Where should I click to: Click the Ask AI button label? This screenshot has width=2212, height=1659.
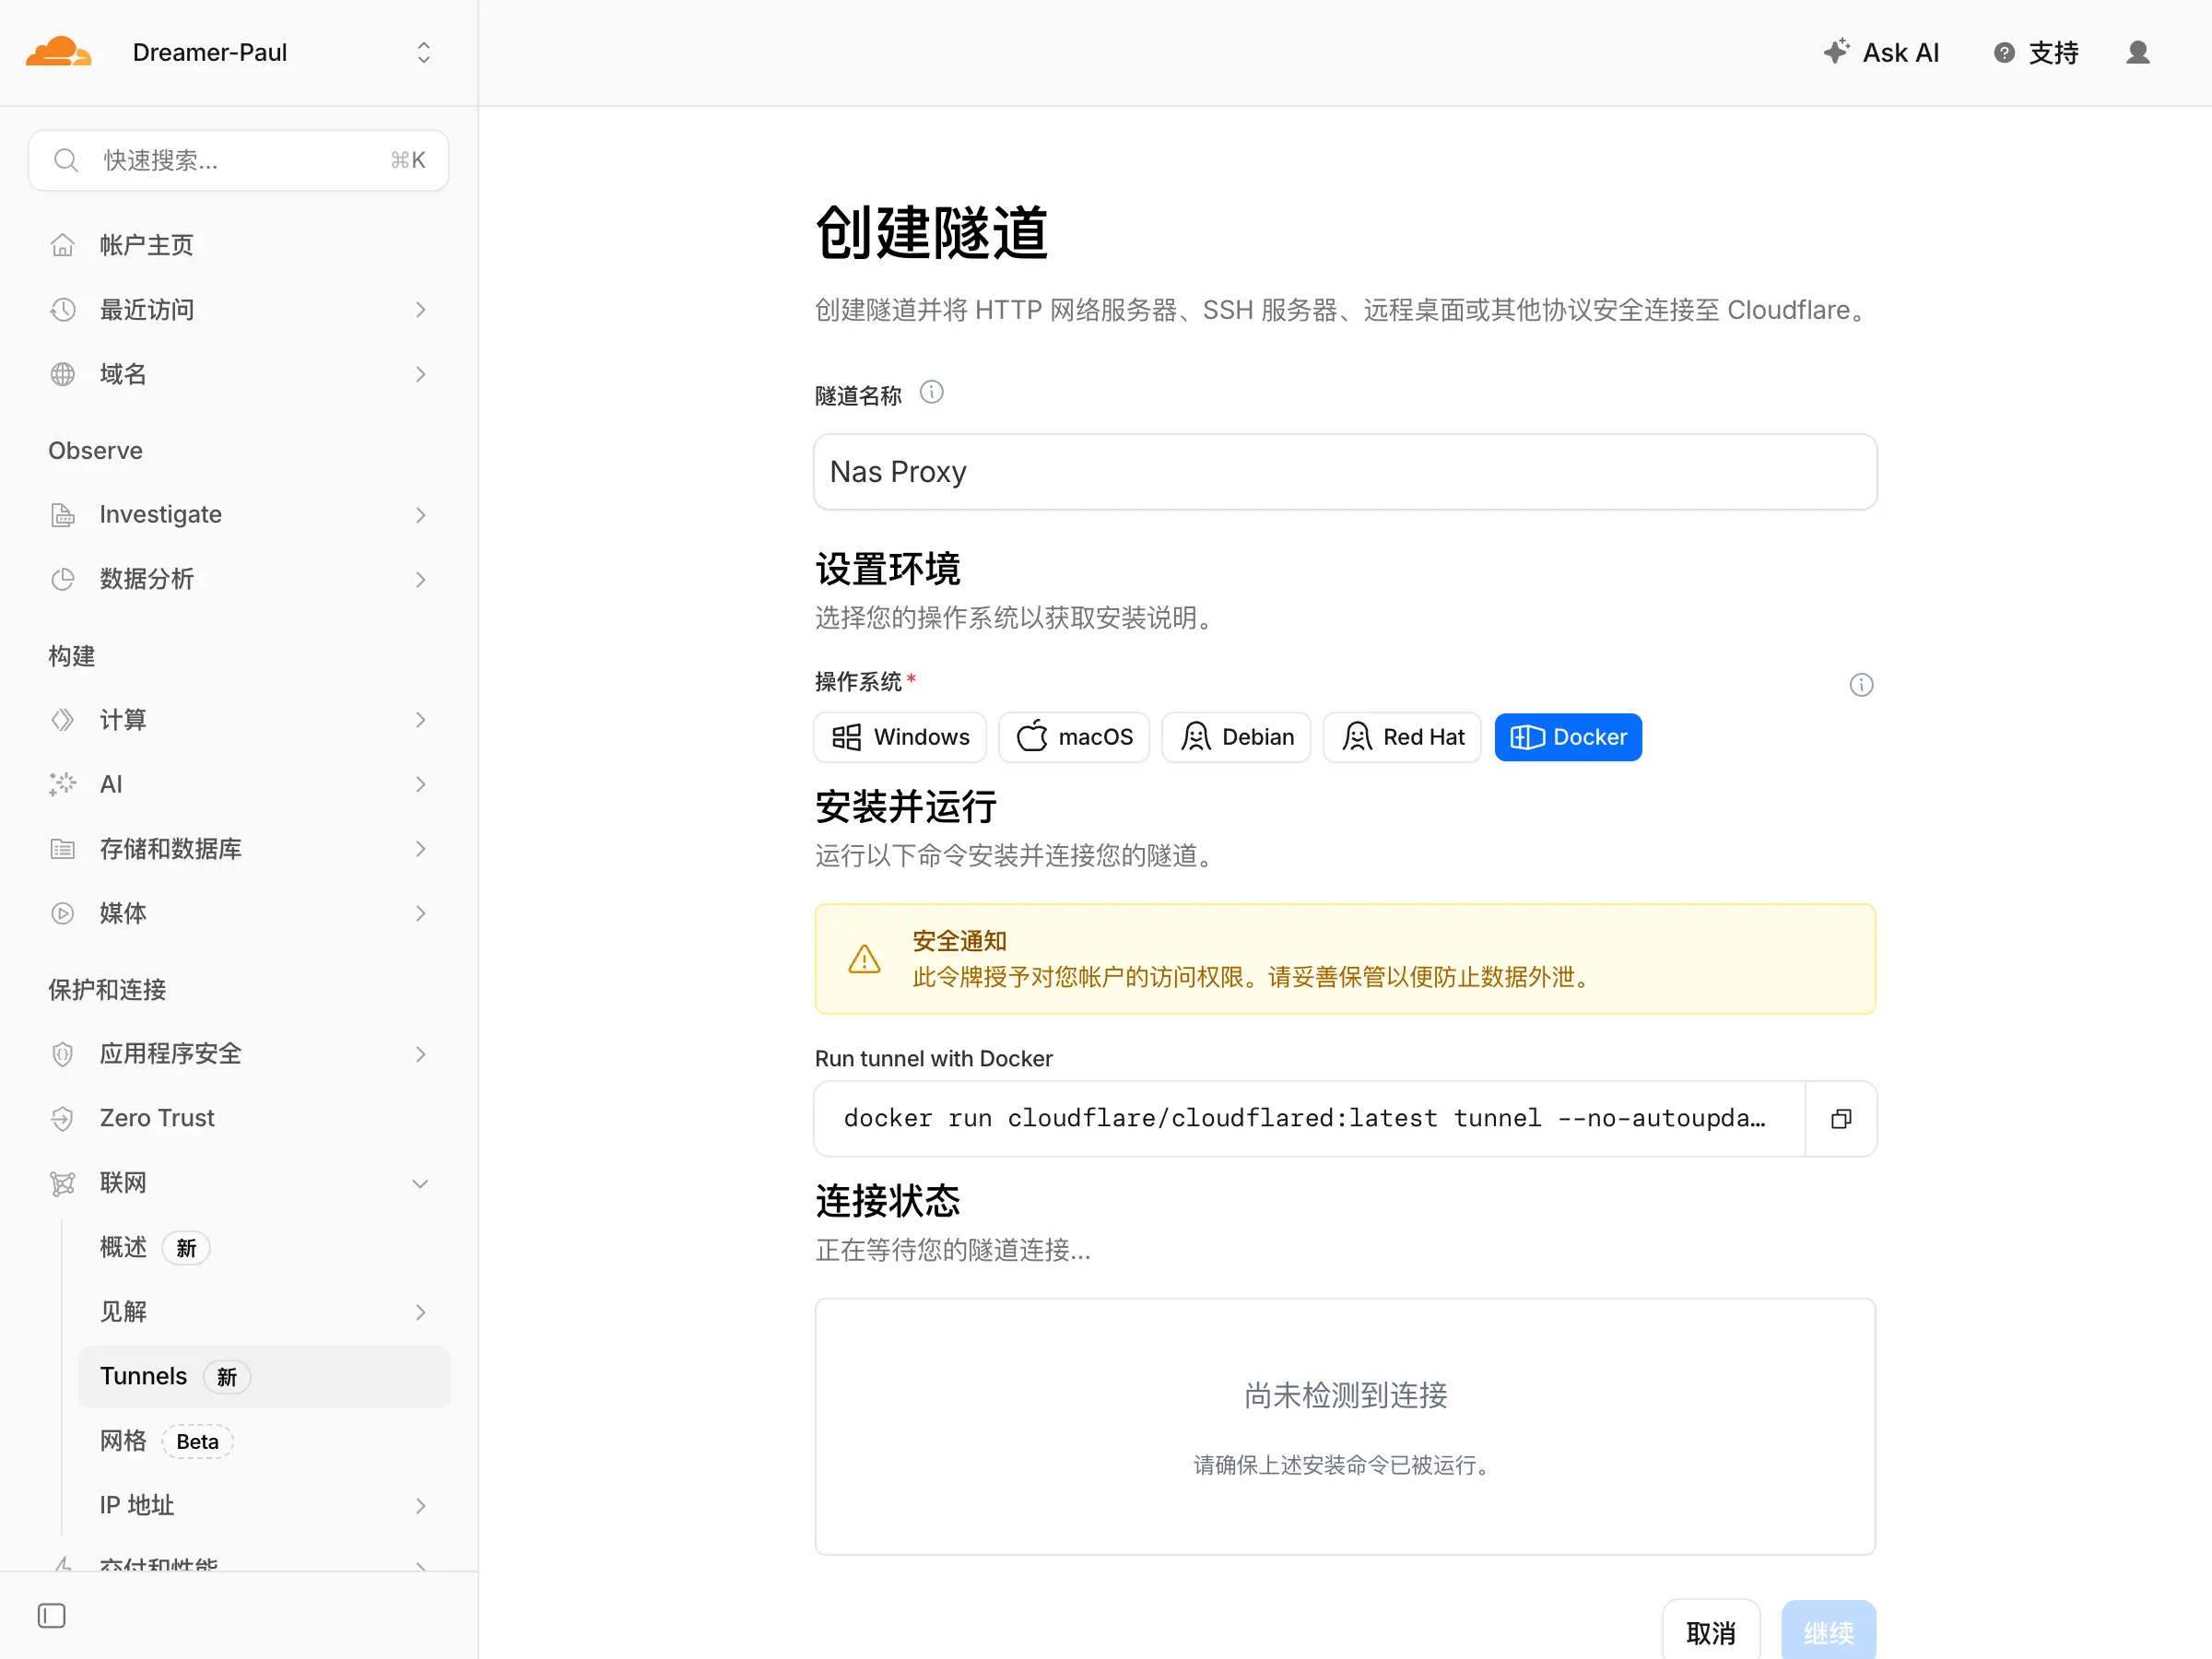click(1900, 53)
